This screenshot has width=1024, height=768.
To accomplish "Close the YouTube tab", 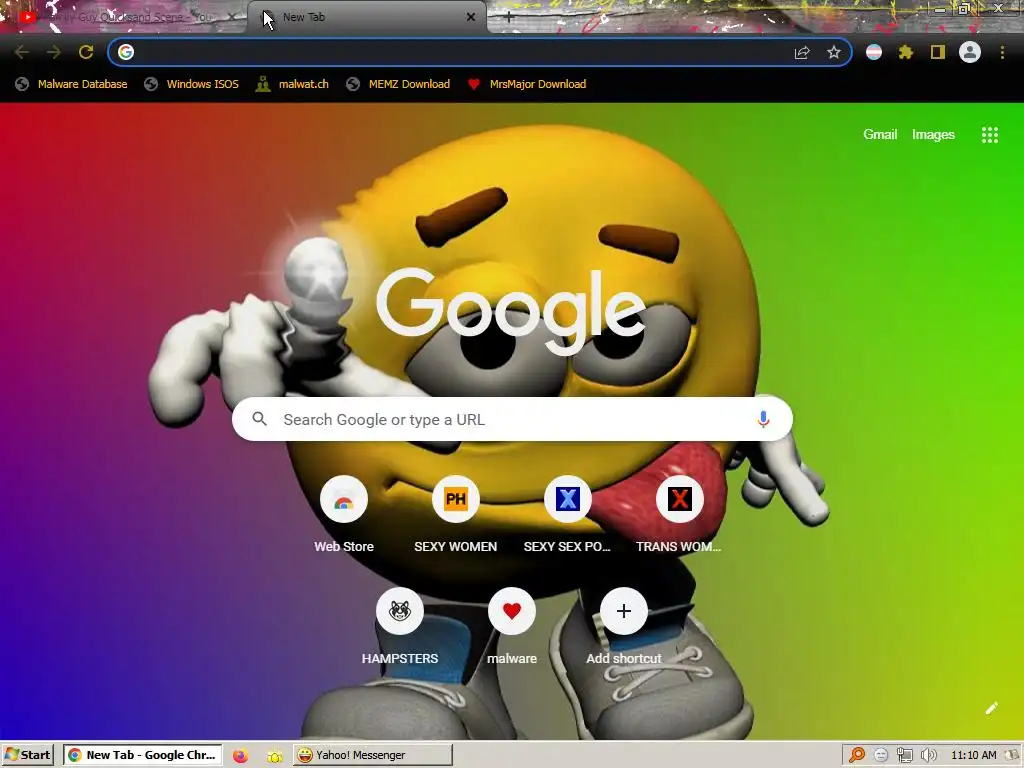I will (232, 18).
